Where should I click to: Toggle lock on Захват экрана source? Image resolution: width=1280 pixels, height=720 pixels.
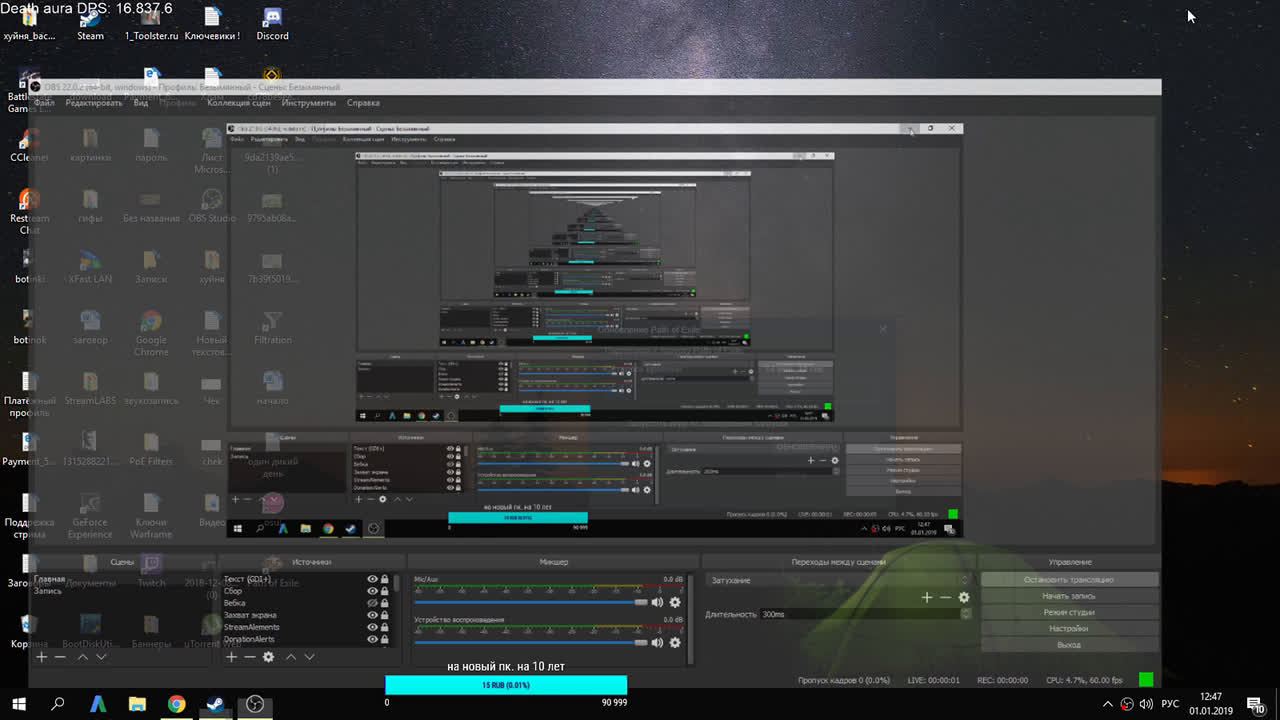coord(385,615)
